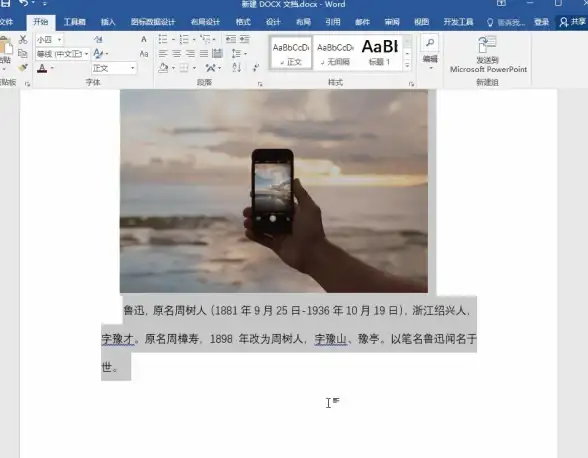
Task: Open the Undo history dropdown arrow
Action: click(x=33, y=3)
